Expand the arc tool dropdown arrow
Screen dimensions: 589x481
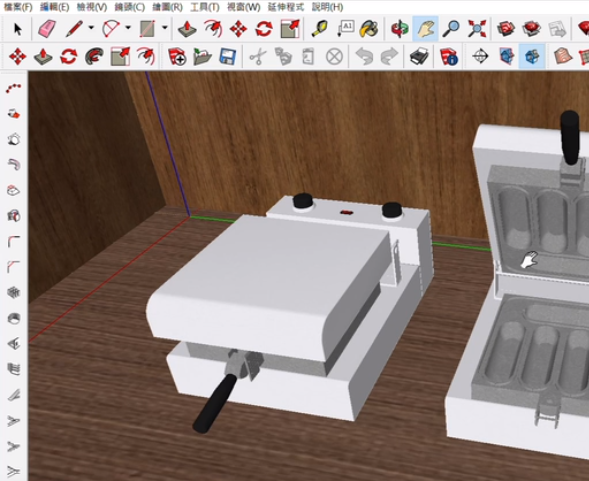pyautogui.click(x=128, y=27)
